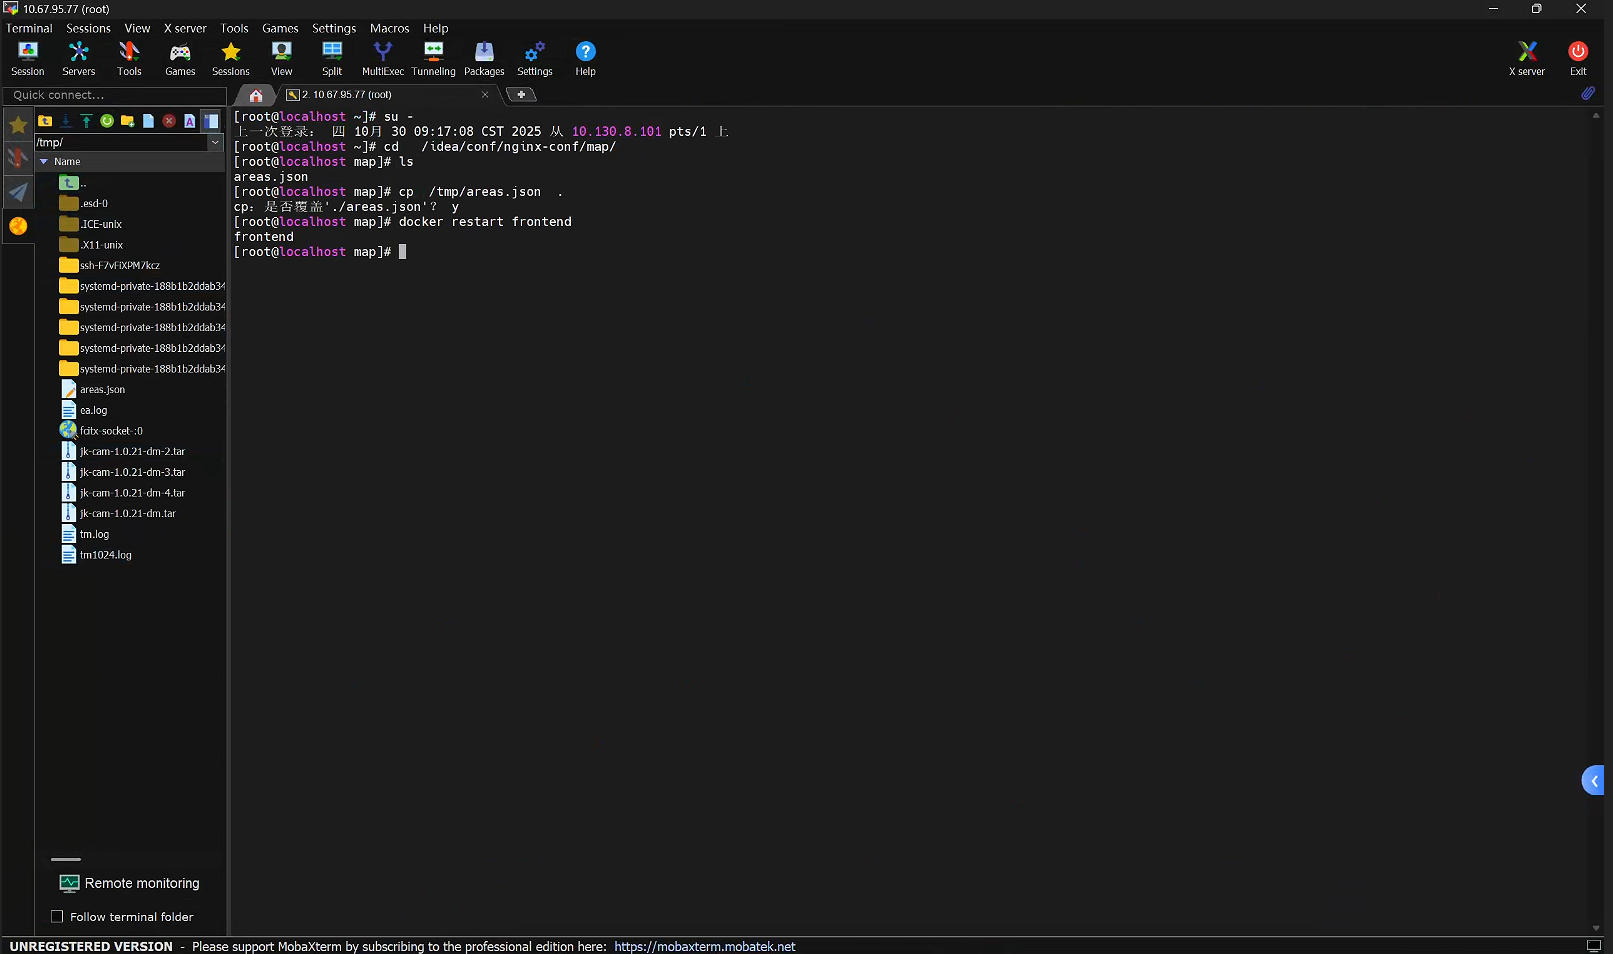Open the Packages toolbar icon
Screen dimensions: 1613x954
[484, 58]
